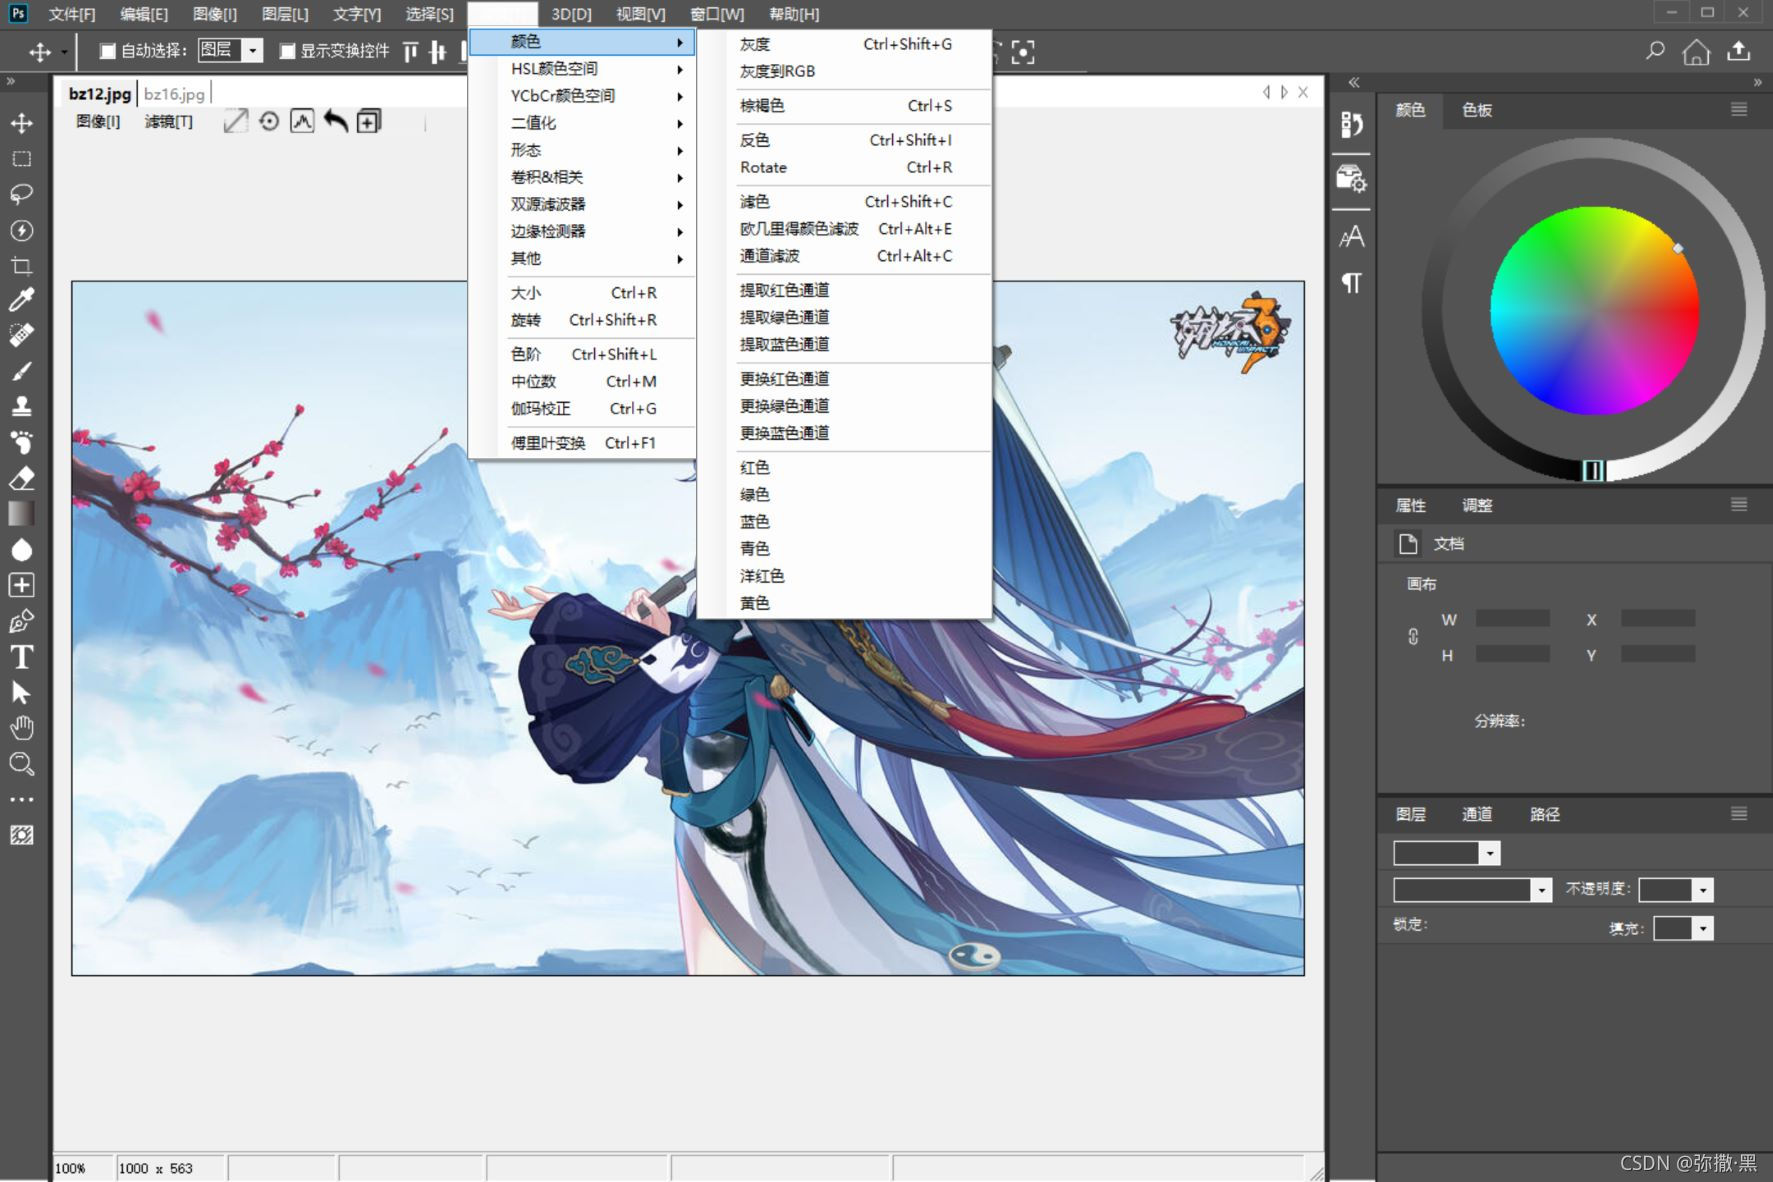Expand the 边缘检测器 submenu
Screen dimensions: 1773x1182
582,231
